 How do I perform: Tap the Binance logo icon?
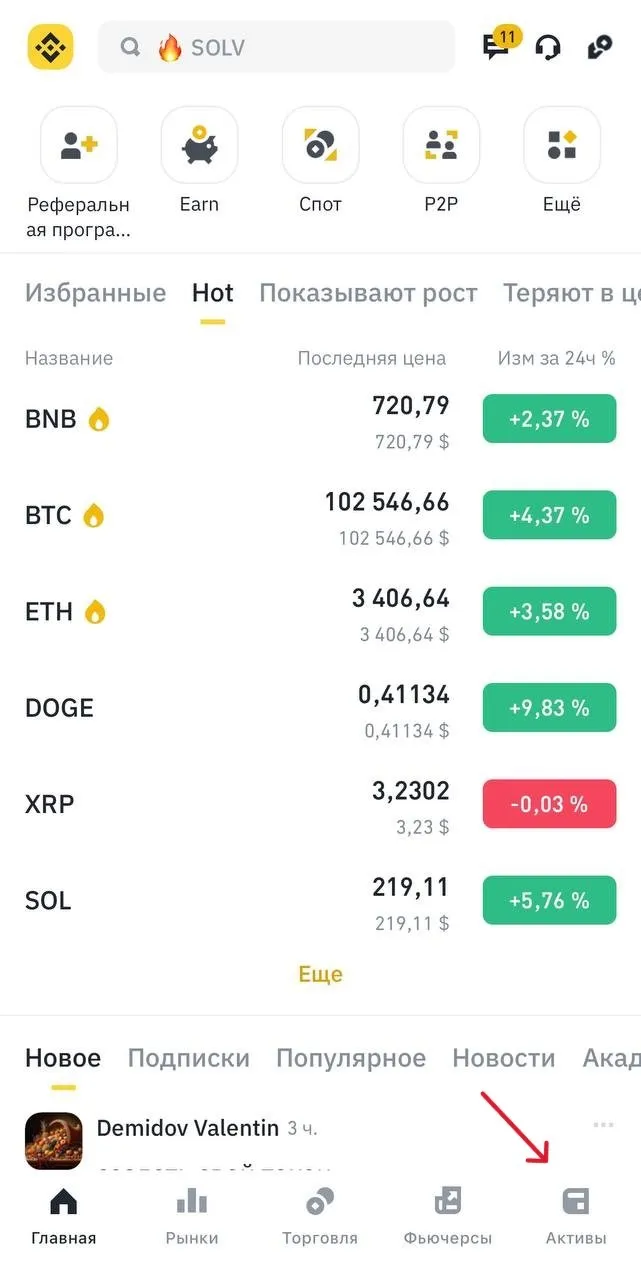(50, 47)
